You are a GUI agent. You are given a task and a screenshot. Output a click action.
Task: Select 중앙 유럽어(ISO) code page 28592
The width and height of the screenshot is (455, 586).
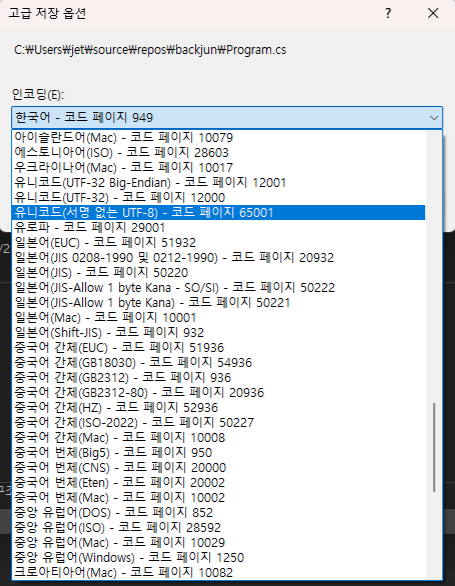click(218, 527)
